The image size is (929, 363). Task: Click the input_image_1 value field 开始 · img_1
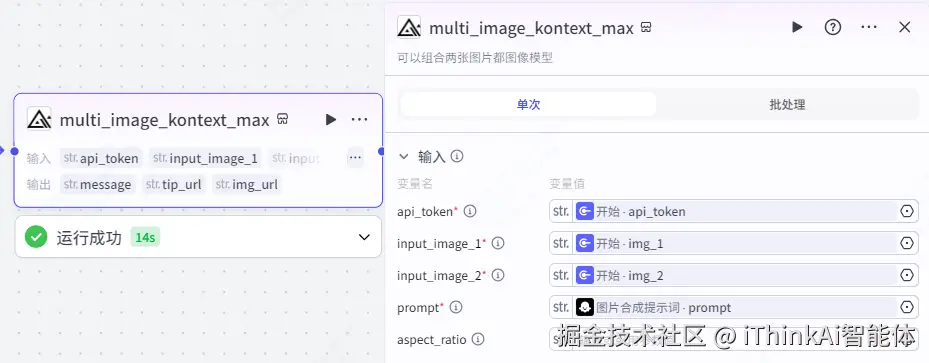tap(734, 243)
